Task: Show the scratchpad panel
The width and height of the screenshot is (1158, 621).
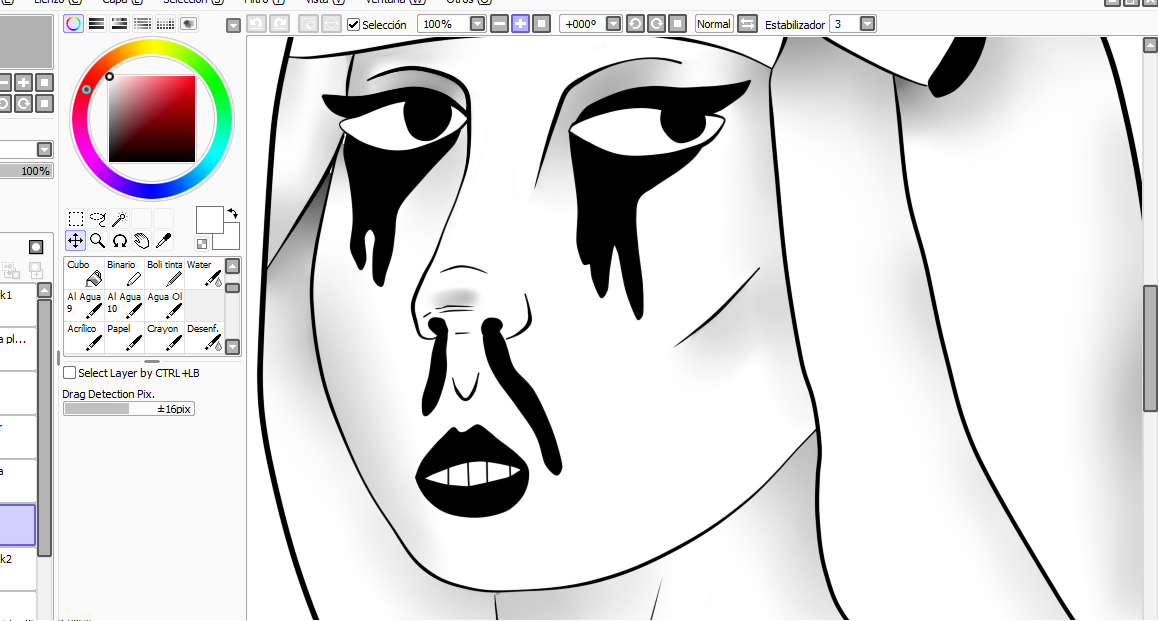Action: click(188, 24)
